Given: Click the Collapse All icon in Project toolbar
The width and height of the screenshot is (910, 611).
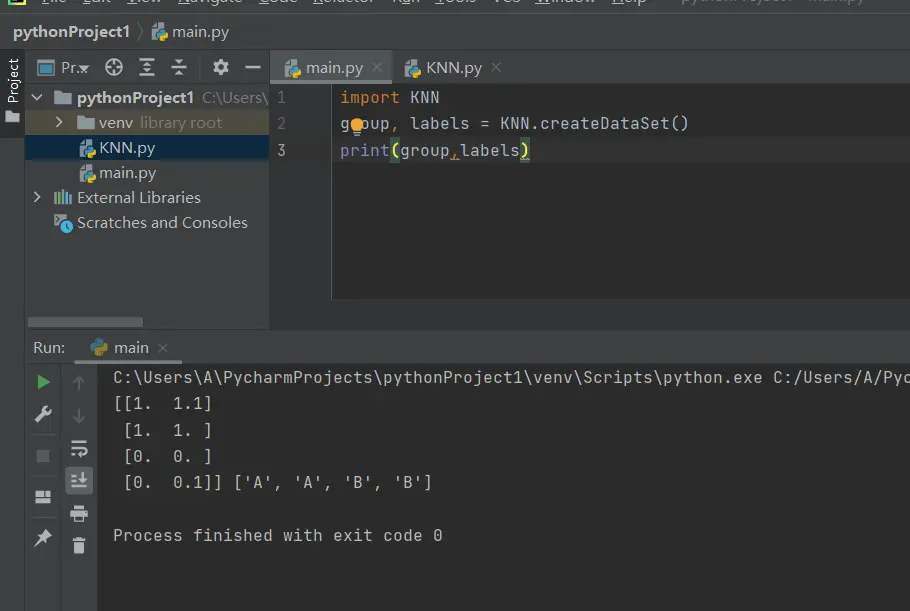Looking at the screenshot, I should (179, 67).
